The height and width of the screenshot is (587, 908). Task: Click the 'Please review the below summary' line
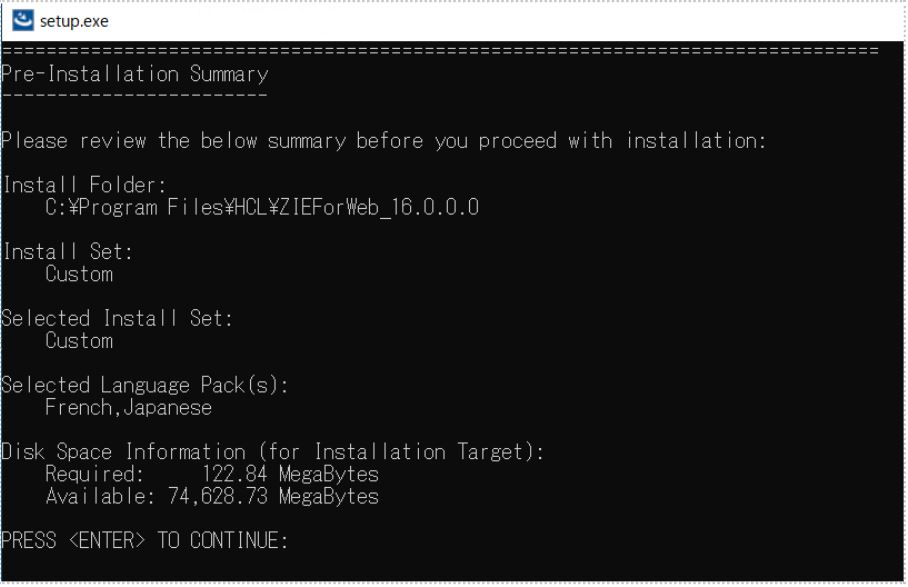coord(383,141)
